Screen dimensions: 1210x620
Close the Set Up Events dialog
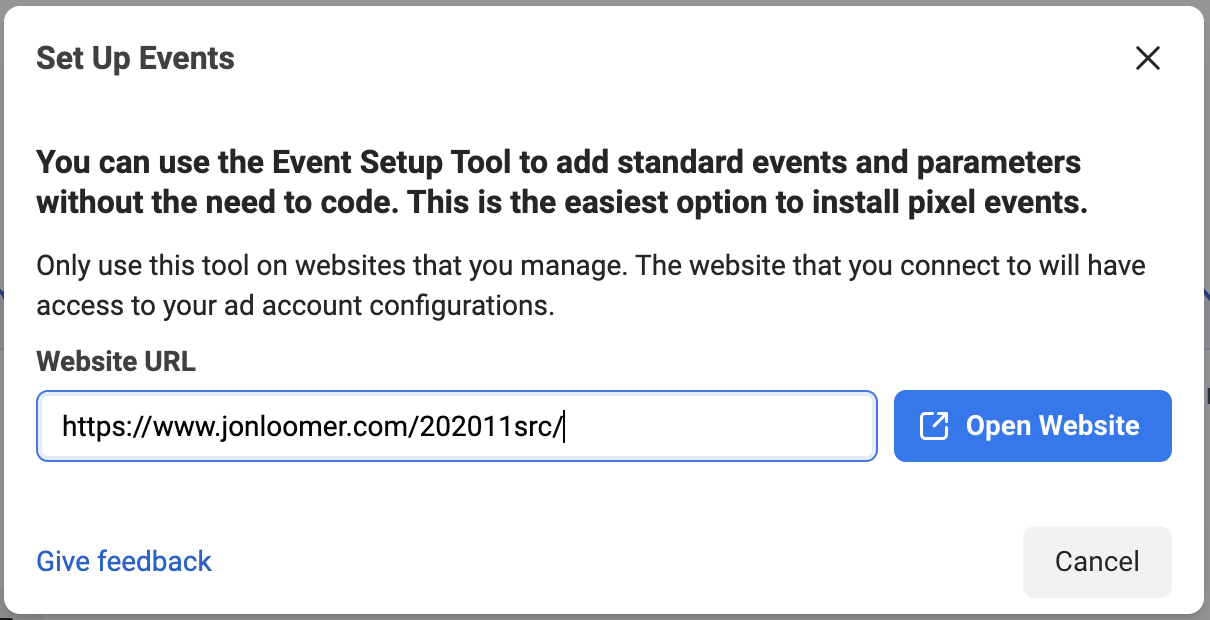pyautogui.click(x=1148, y=59)
